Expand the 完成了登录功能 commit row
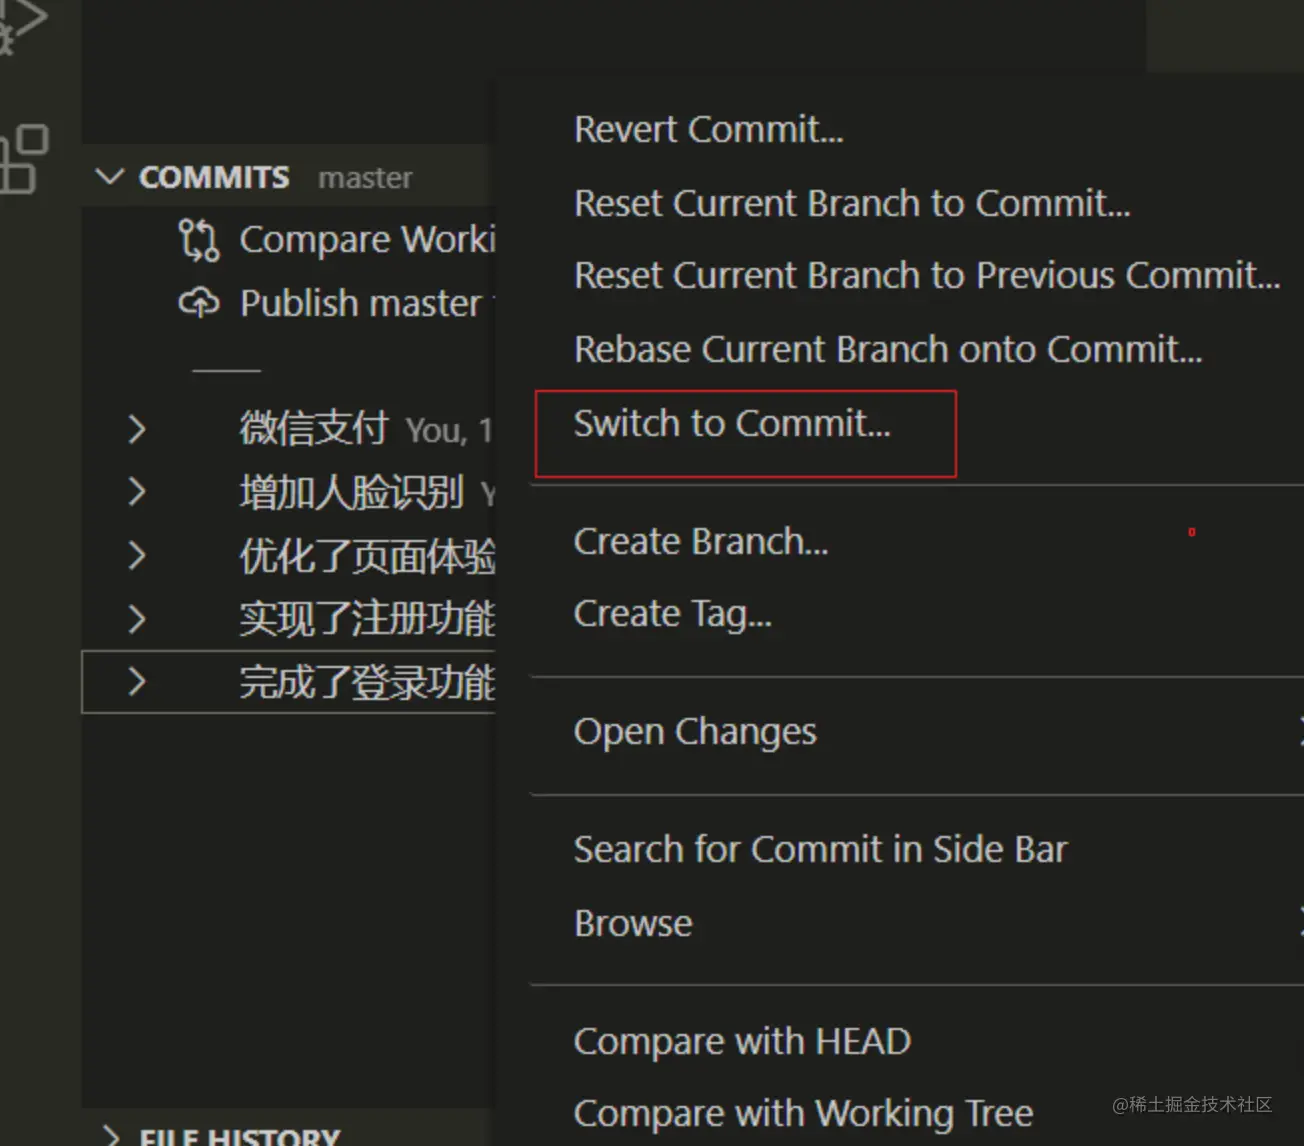 (x=137, y=682)
